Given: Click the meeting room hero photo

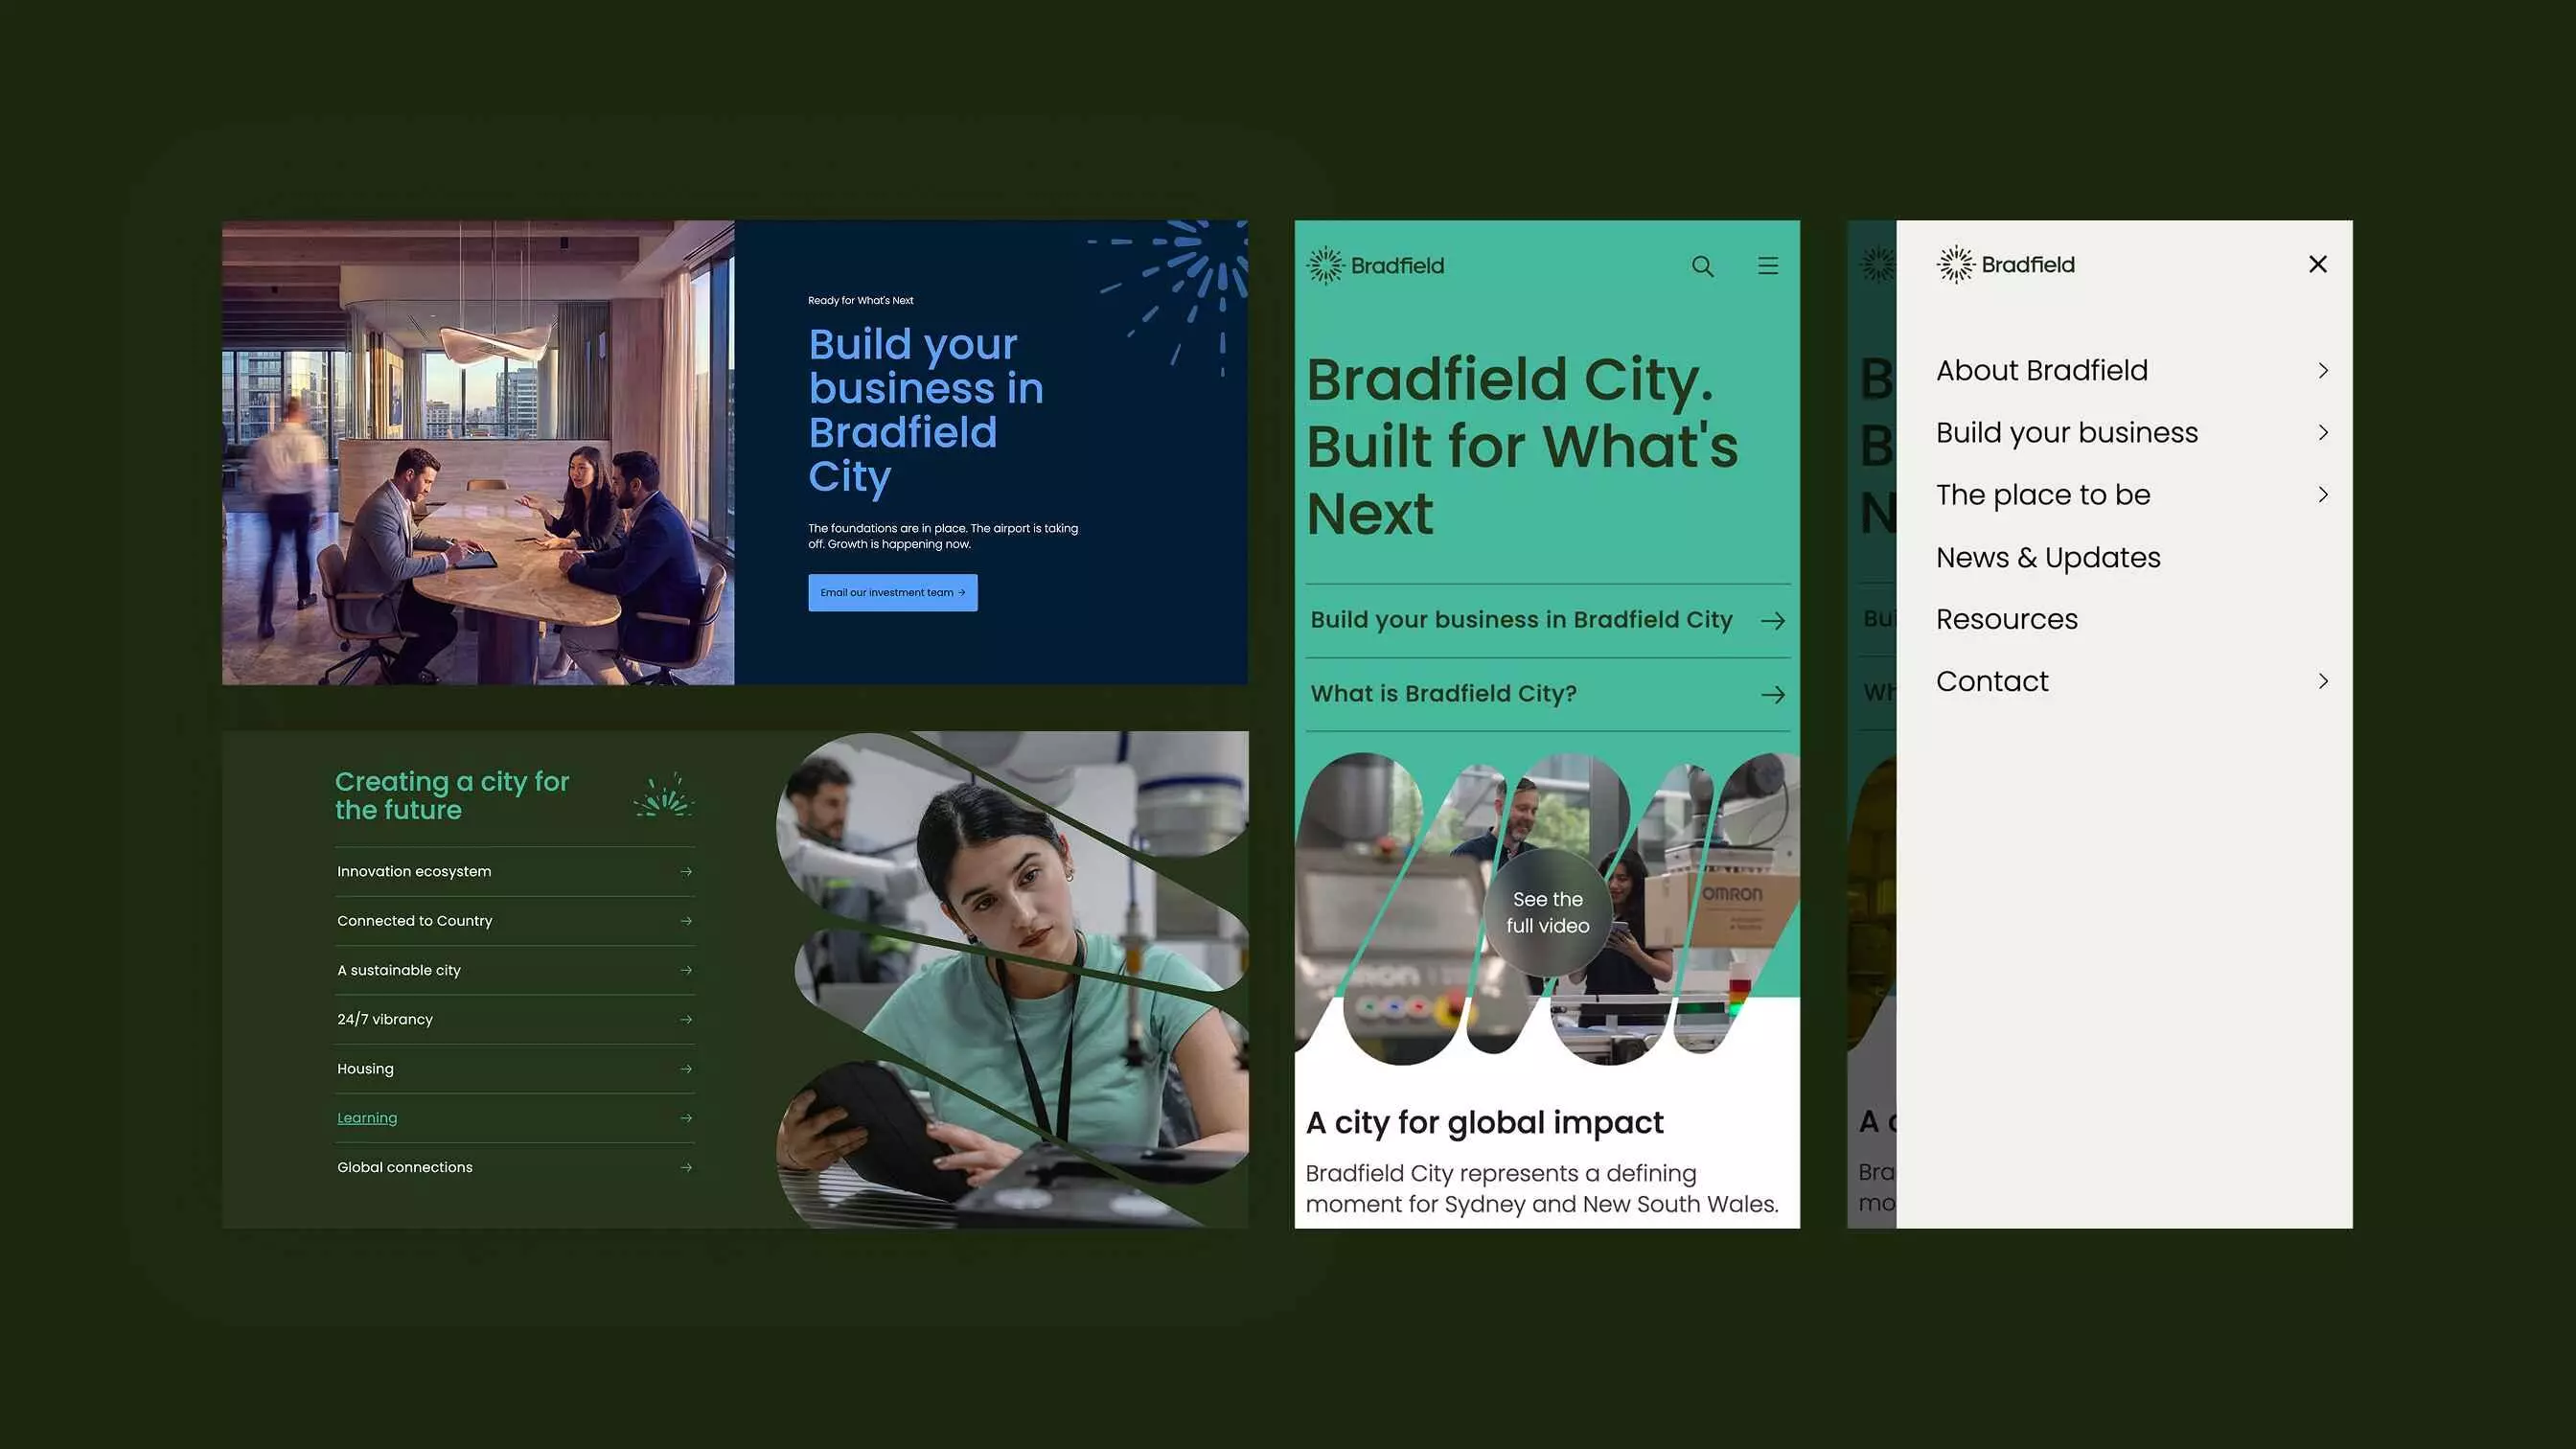Looking at the screenshot, I should [478, 452].
